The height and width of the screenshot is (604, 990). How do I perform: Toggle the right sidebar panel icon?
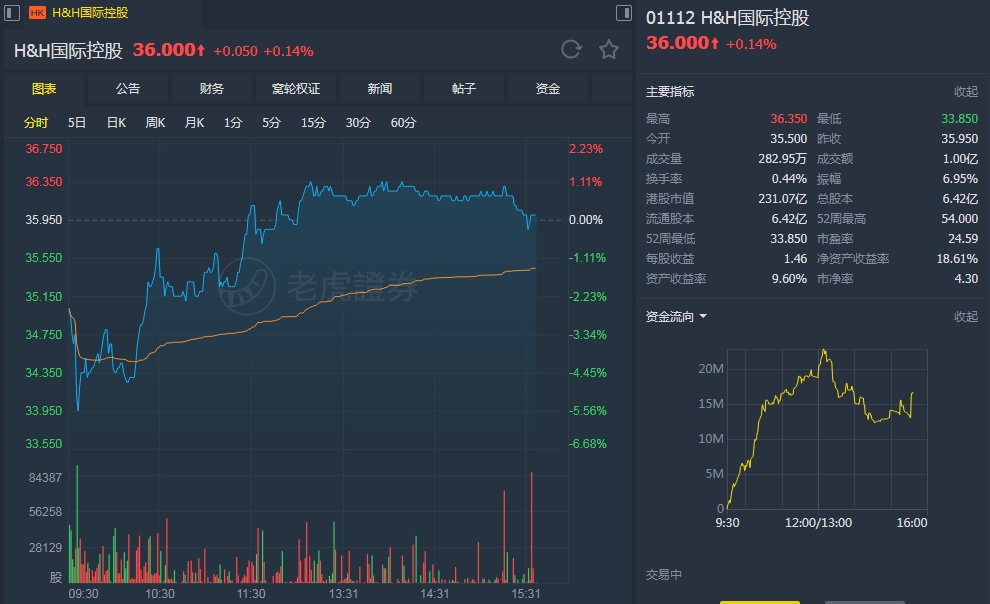pos(624,13)
